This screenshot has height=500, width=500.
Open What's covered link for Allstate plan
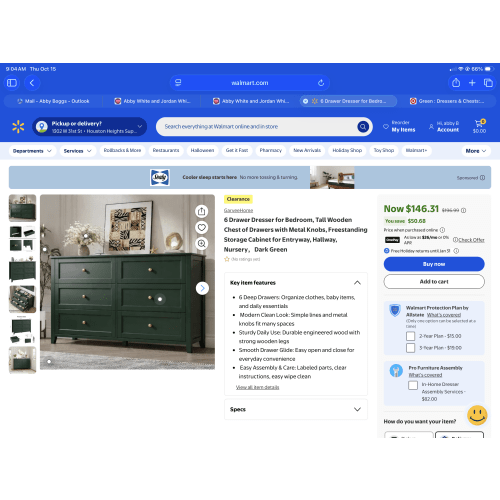click(x=444, y=315)
